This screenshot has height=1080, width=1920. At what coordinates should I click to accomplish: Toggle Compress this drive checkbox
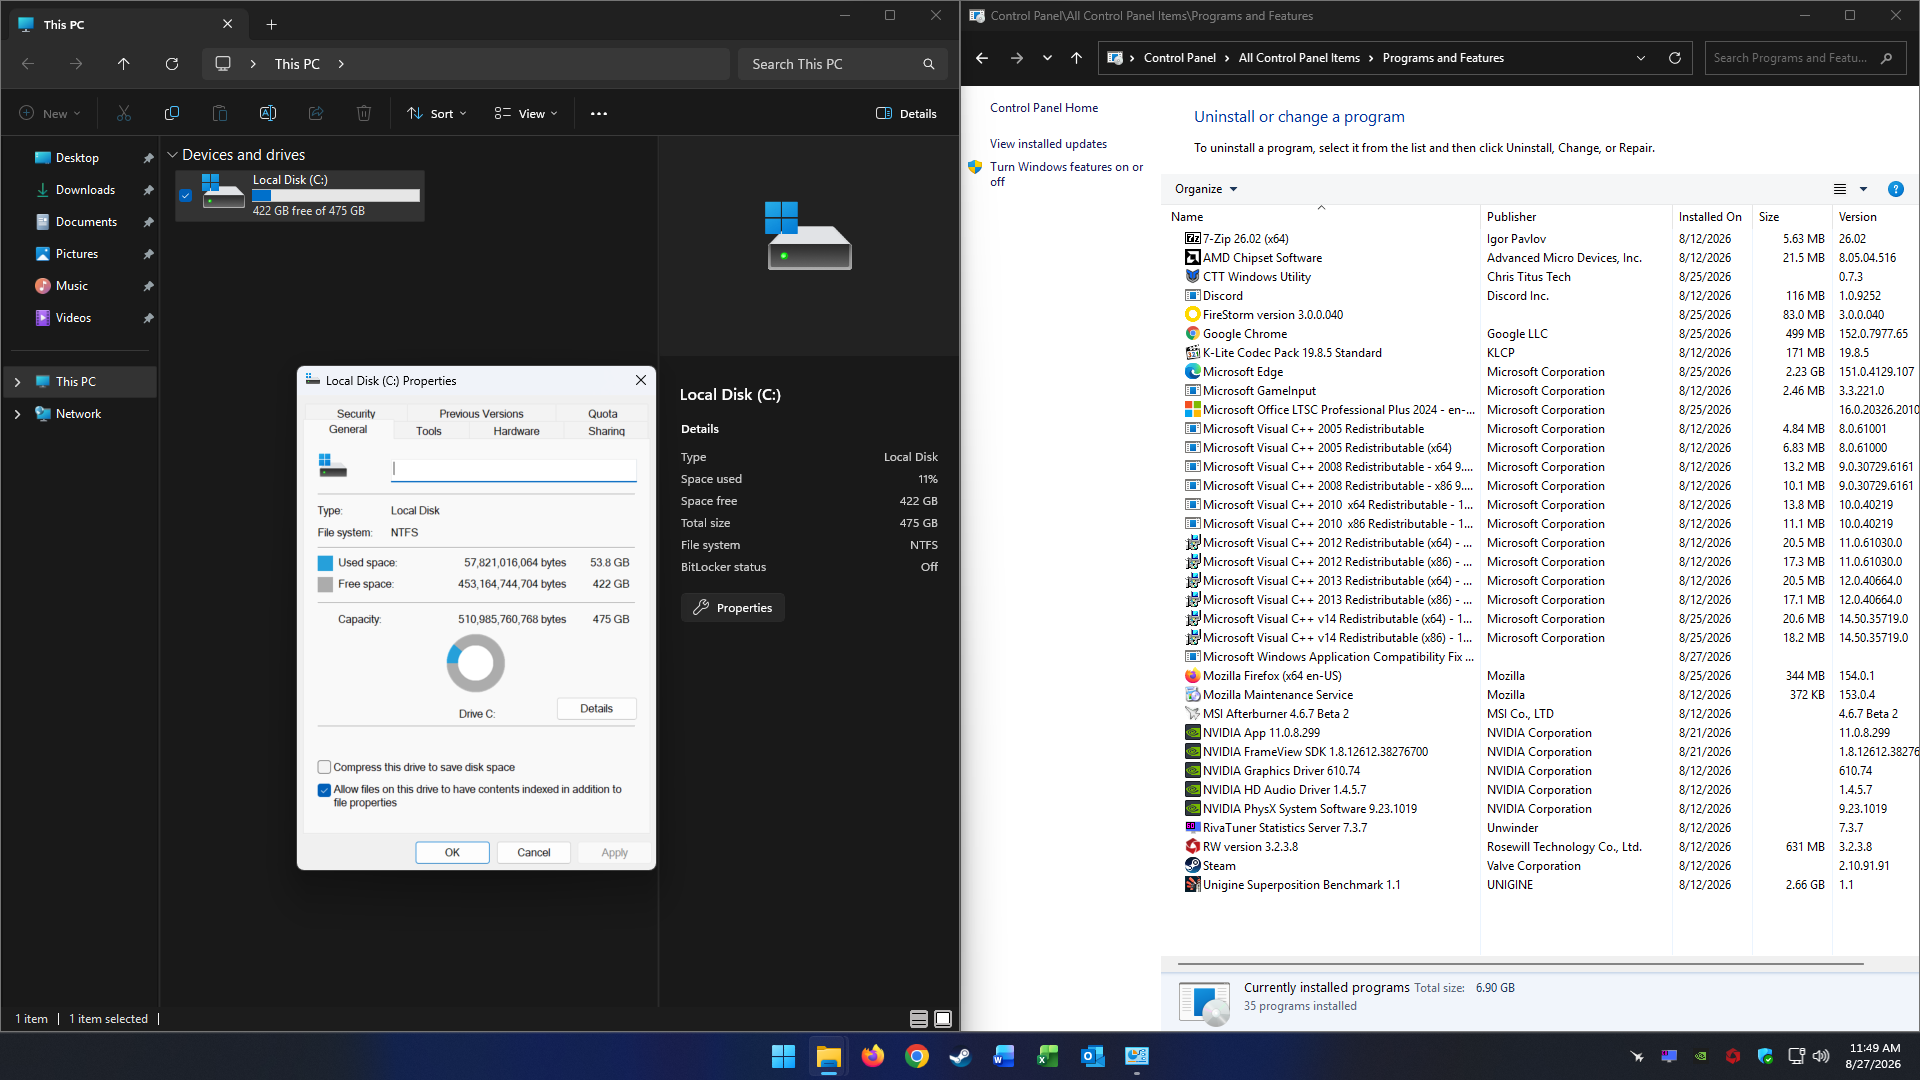point(324,767)
